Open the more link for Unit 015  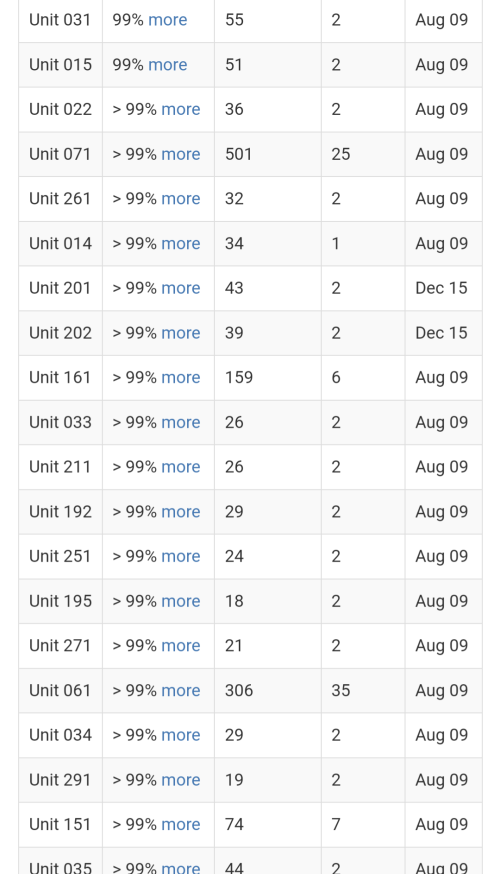click(x=168, y=65)
